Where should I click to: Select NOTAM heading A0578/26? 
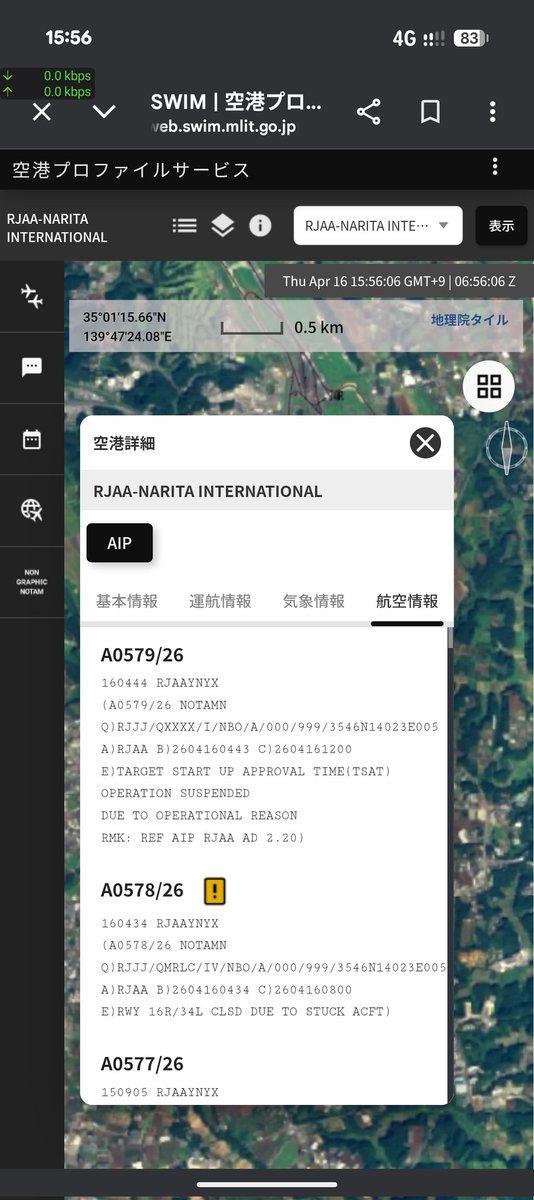pos(142,890)
